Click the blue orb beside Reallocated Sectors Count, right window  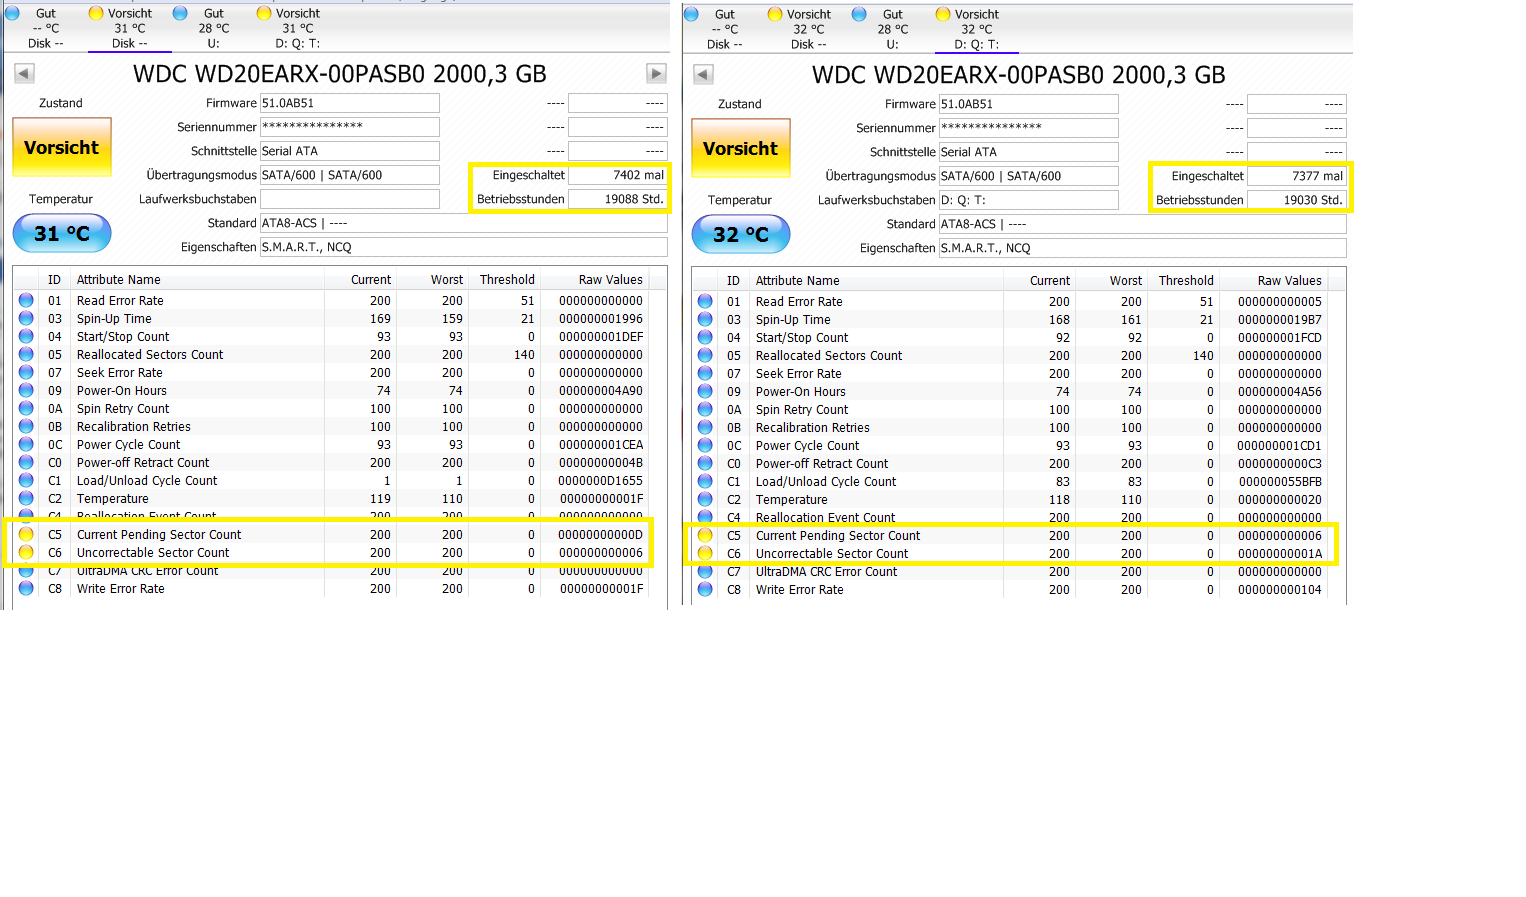705,355
